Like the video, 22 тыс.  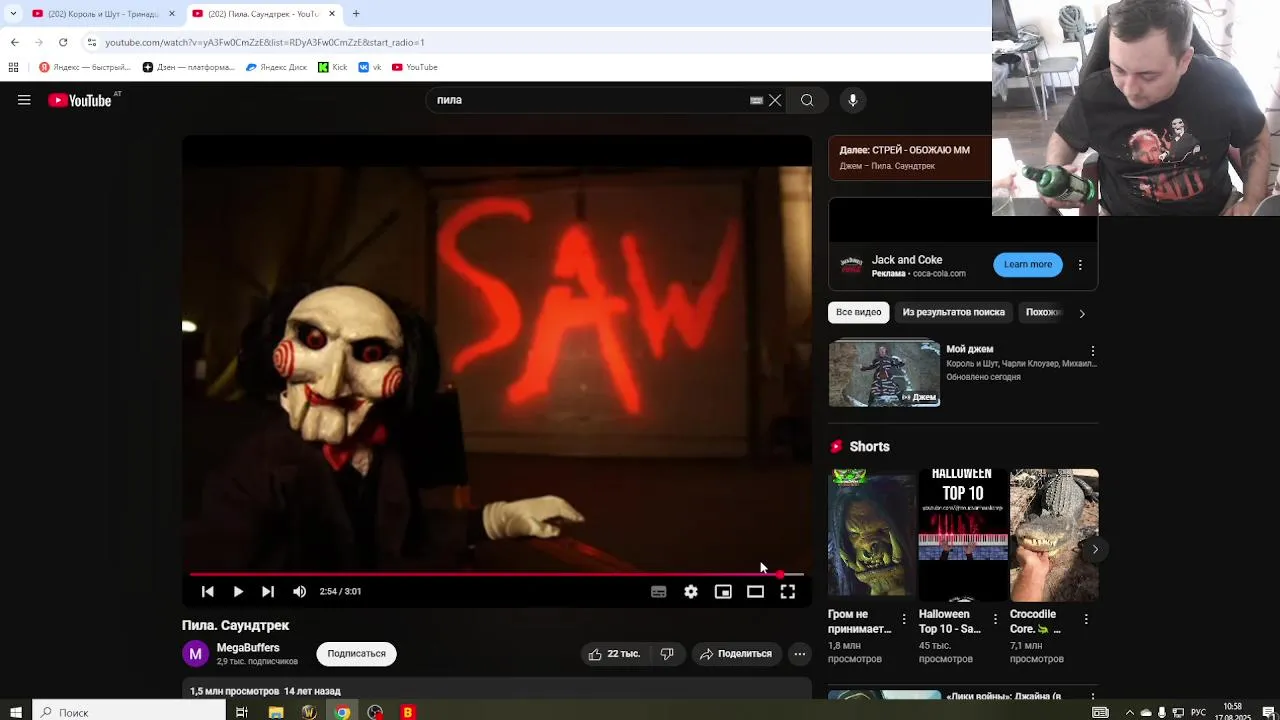(614, 654)
